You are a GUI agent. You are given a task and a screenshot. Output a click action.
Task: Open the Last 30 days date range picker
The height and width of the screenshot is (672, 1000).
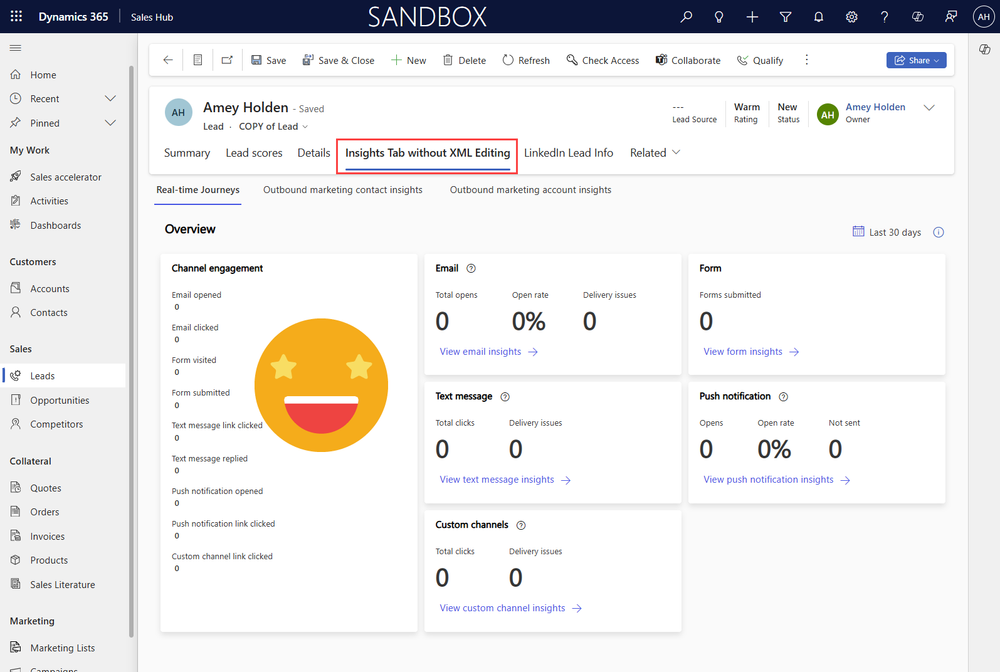coord(887,232)
